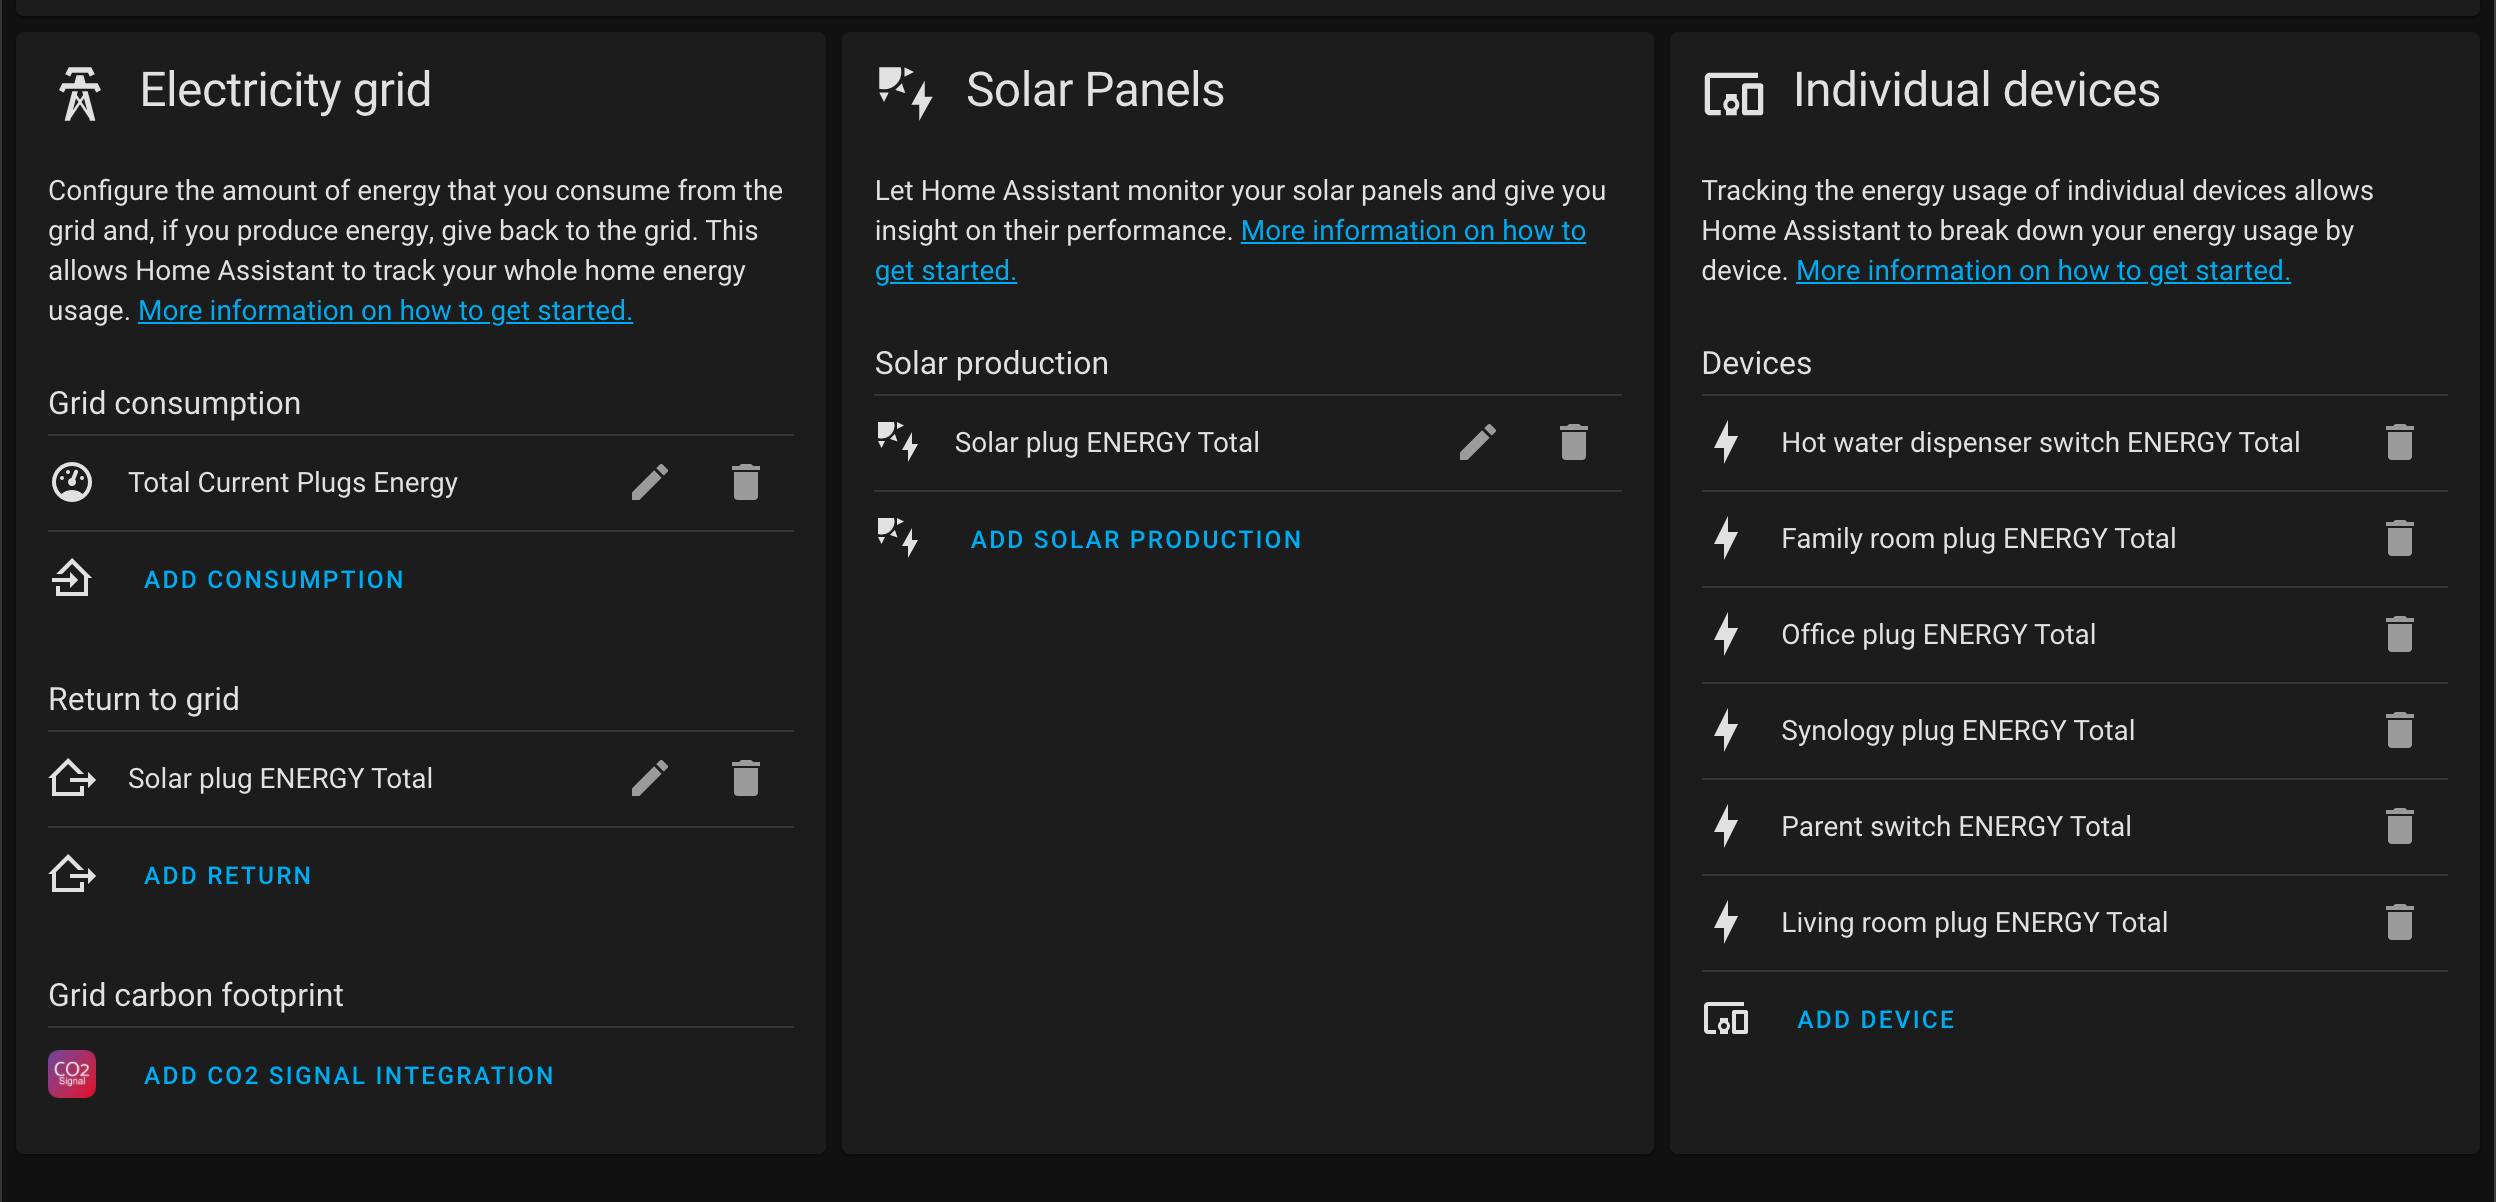Click the Individual devices header icon
This screenshot has width=2496, height=1202.
[x=1734, y=95]
